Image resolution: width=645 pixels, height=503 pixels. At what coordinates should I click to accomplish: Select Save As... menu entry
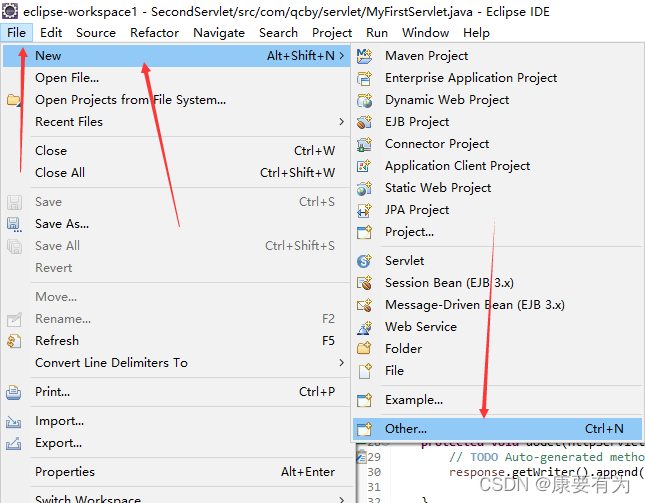click(176, 224)
